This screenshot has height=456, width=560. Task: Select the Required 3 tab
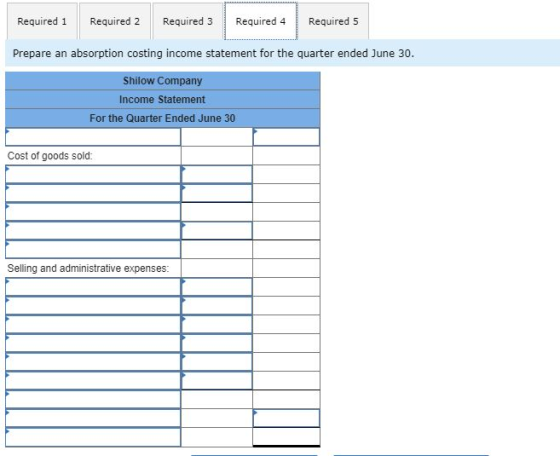pyautogui.click(x=188, y=21)
